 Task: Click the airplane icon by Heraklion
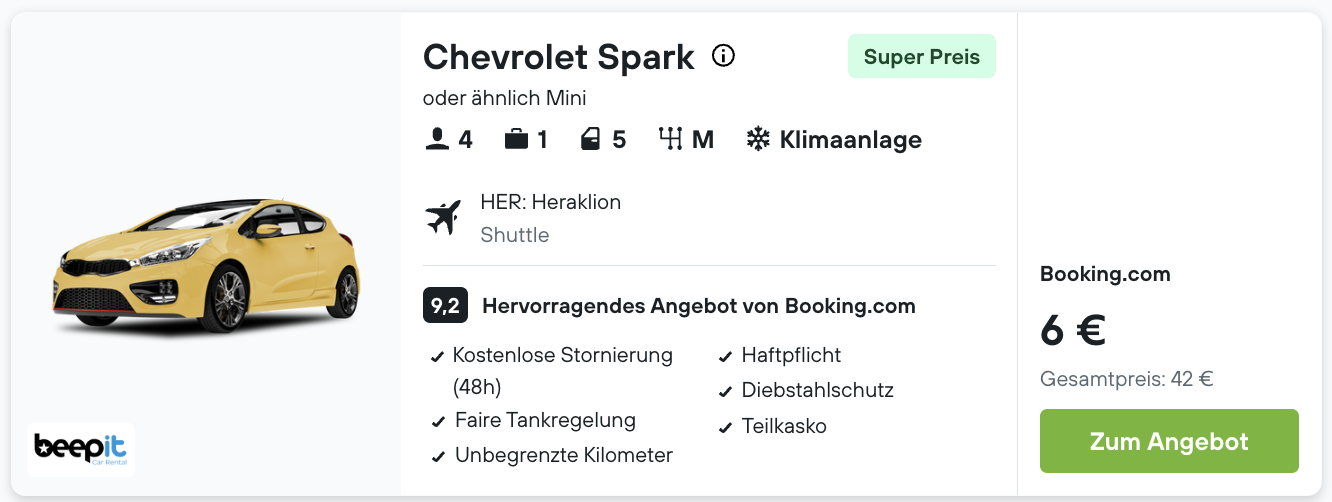click(443, 217)
